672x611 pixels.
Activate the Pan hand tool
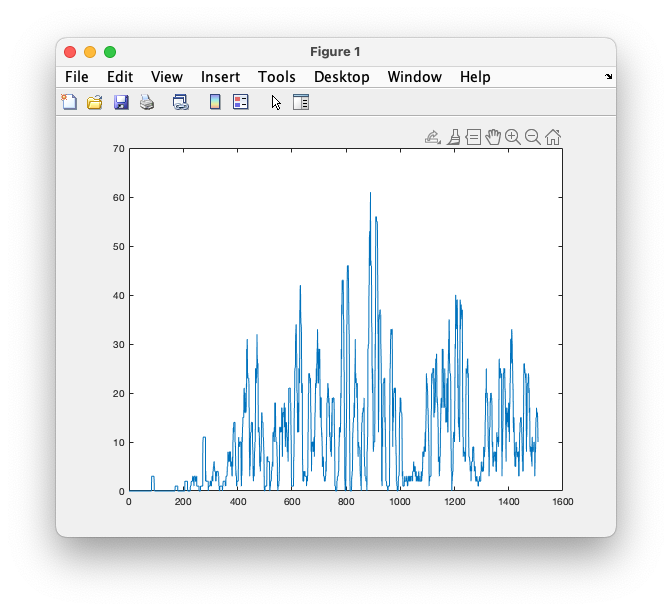tap(493, 137)
